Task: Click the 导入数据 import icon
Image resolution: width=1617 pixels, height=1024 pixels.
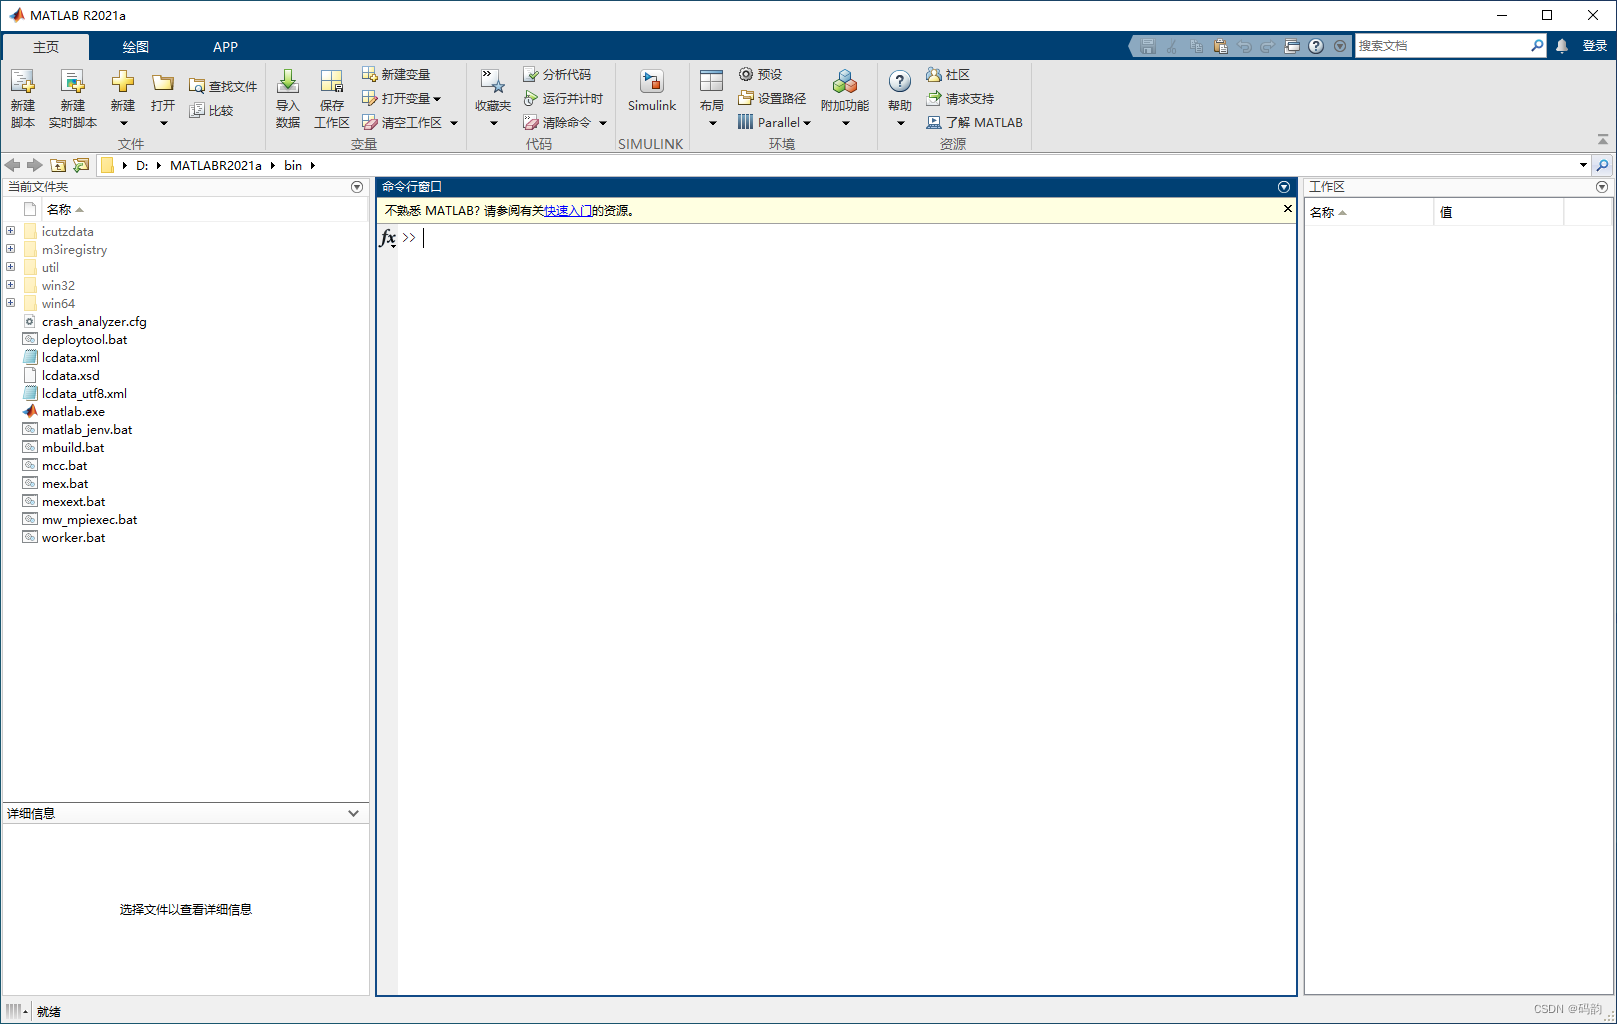Action: pos(288,82)
